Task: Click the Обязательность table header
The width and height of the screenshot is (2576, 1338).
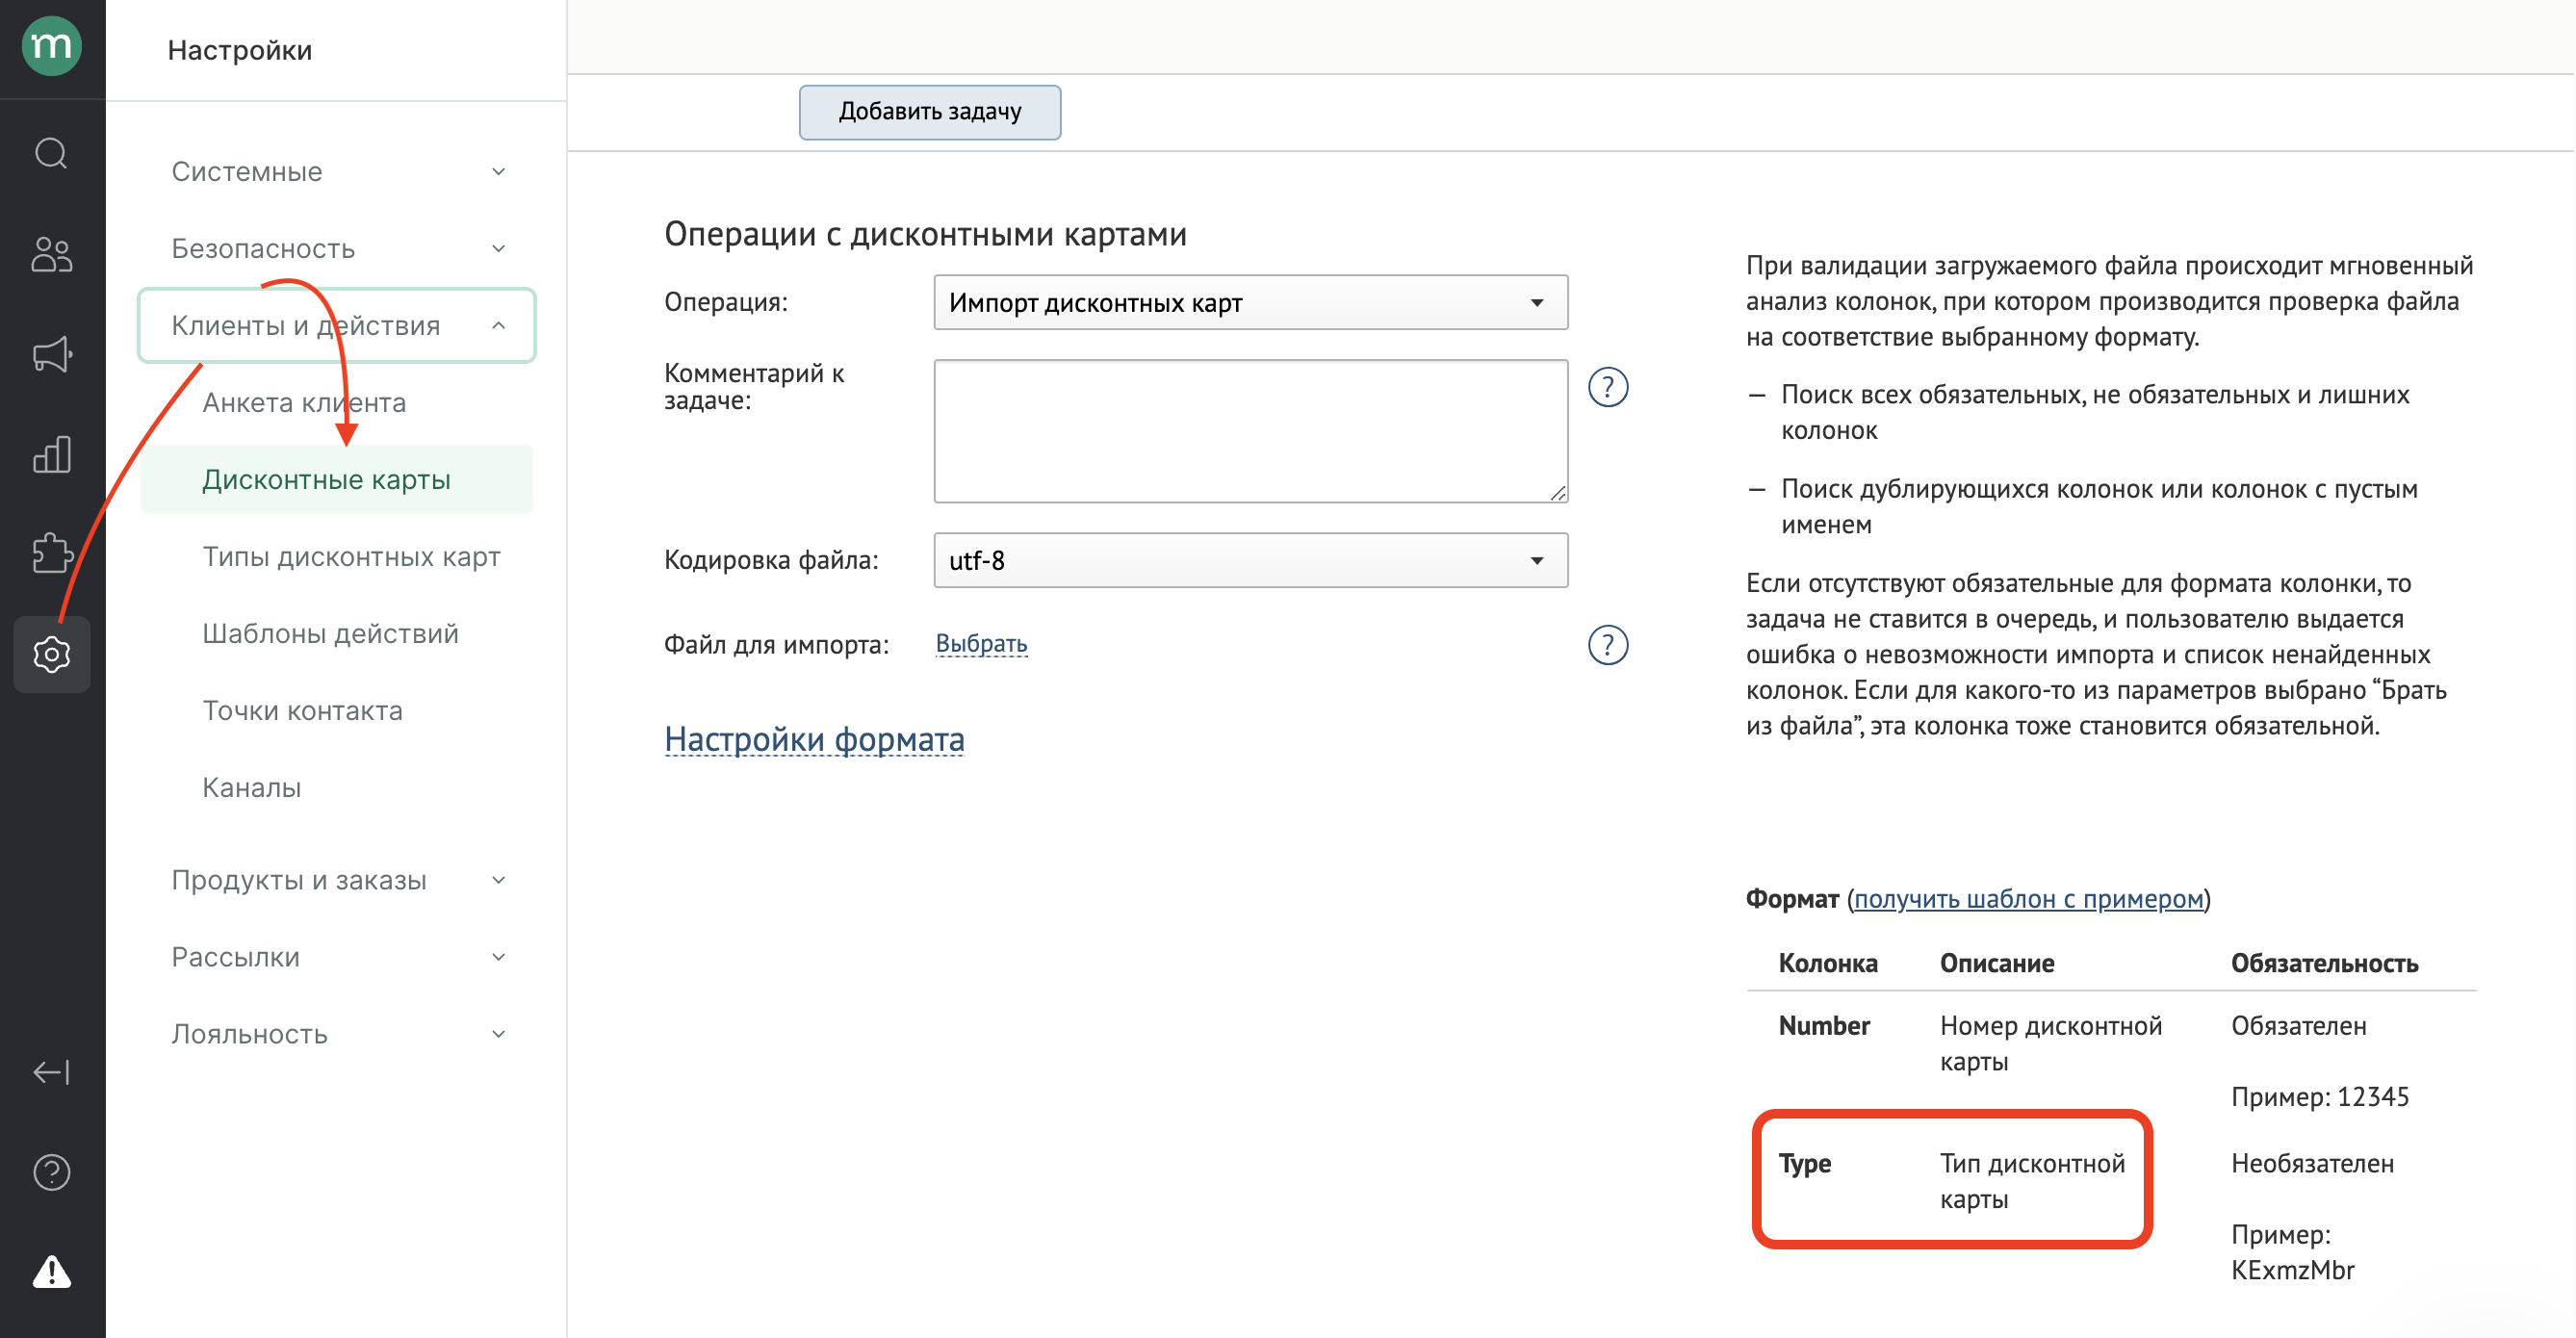Action: (x=2324, y=963)
